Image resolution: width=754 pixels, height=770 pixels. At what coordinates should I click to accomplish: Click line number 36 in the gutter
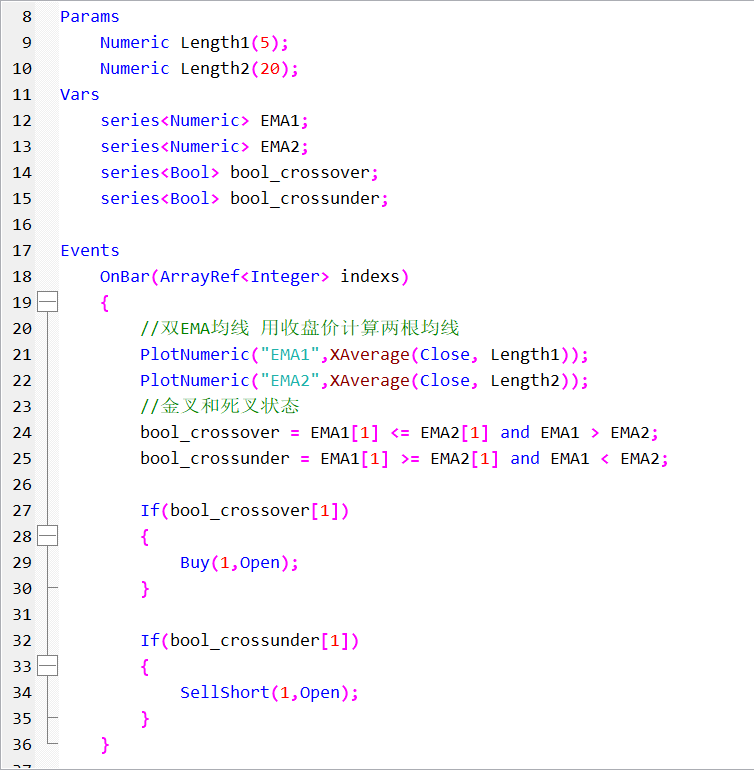click(x=22, y=744)
